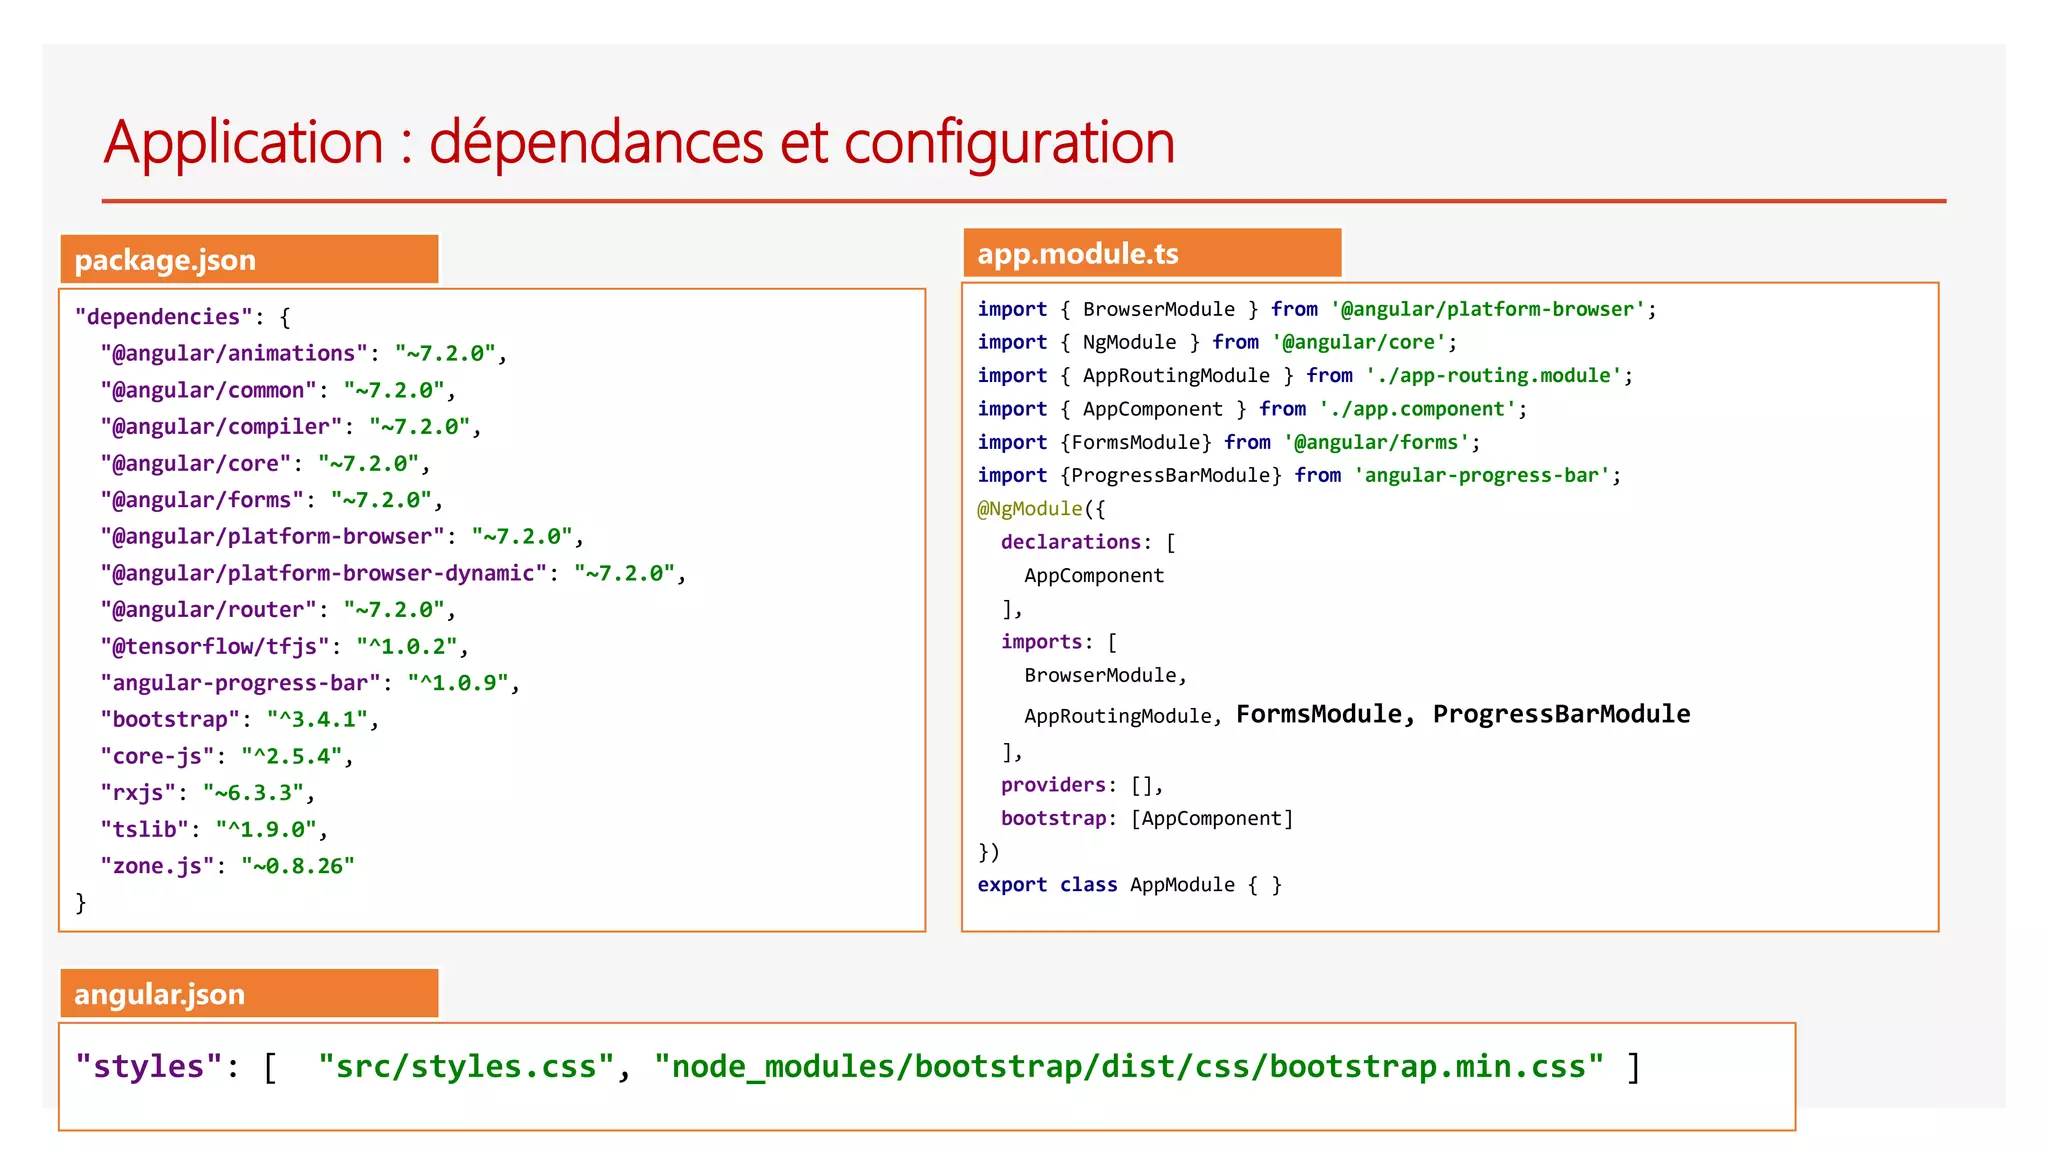Viewport: 2048px width, 1152px height.
Task: Click the "dependencies": { line
Action: point(183,317)
